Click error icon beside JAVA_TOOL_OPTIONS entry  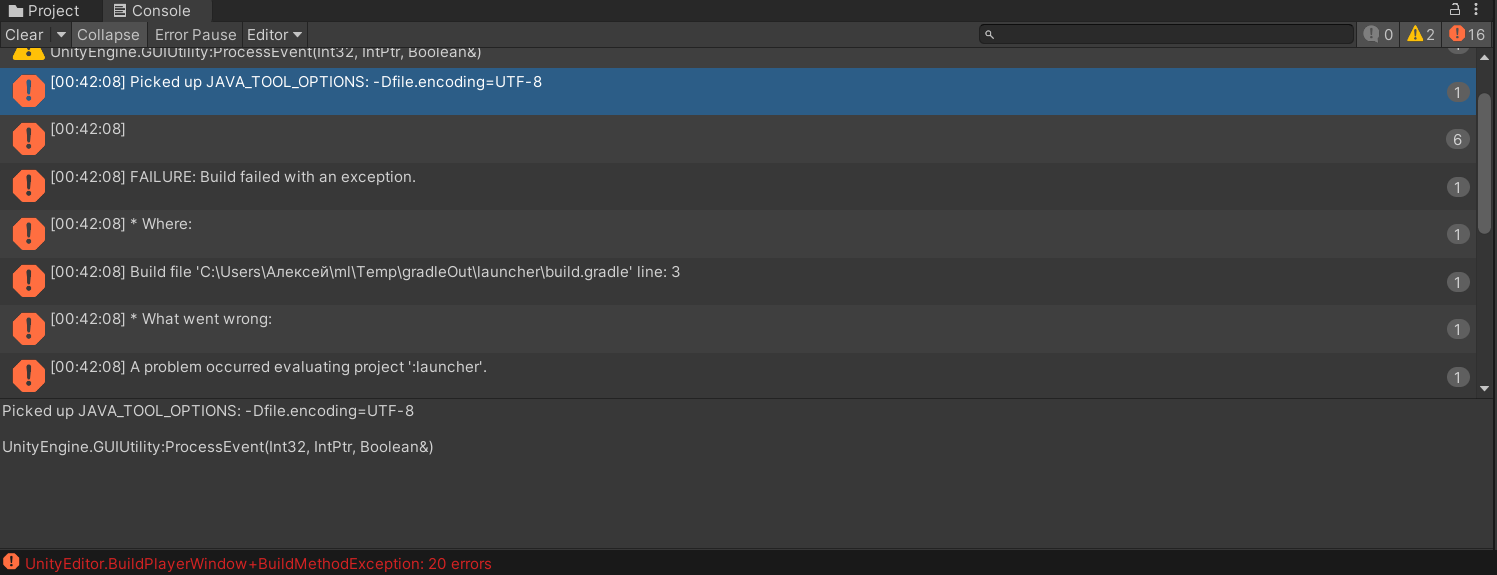coord(28,91)
